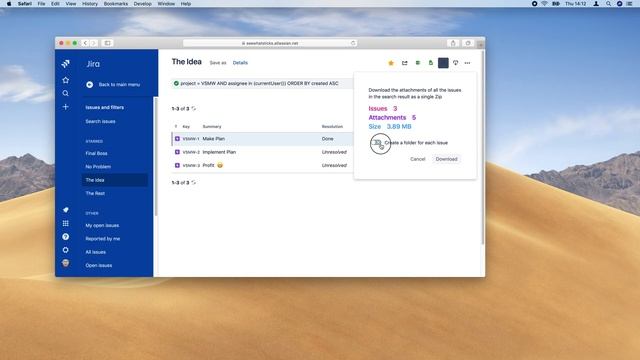Sort by the Summary column header
The height and width of the screenshot is (360, 640).
pyautogui.click(x=212, y=127)
